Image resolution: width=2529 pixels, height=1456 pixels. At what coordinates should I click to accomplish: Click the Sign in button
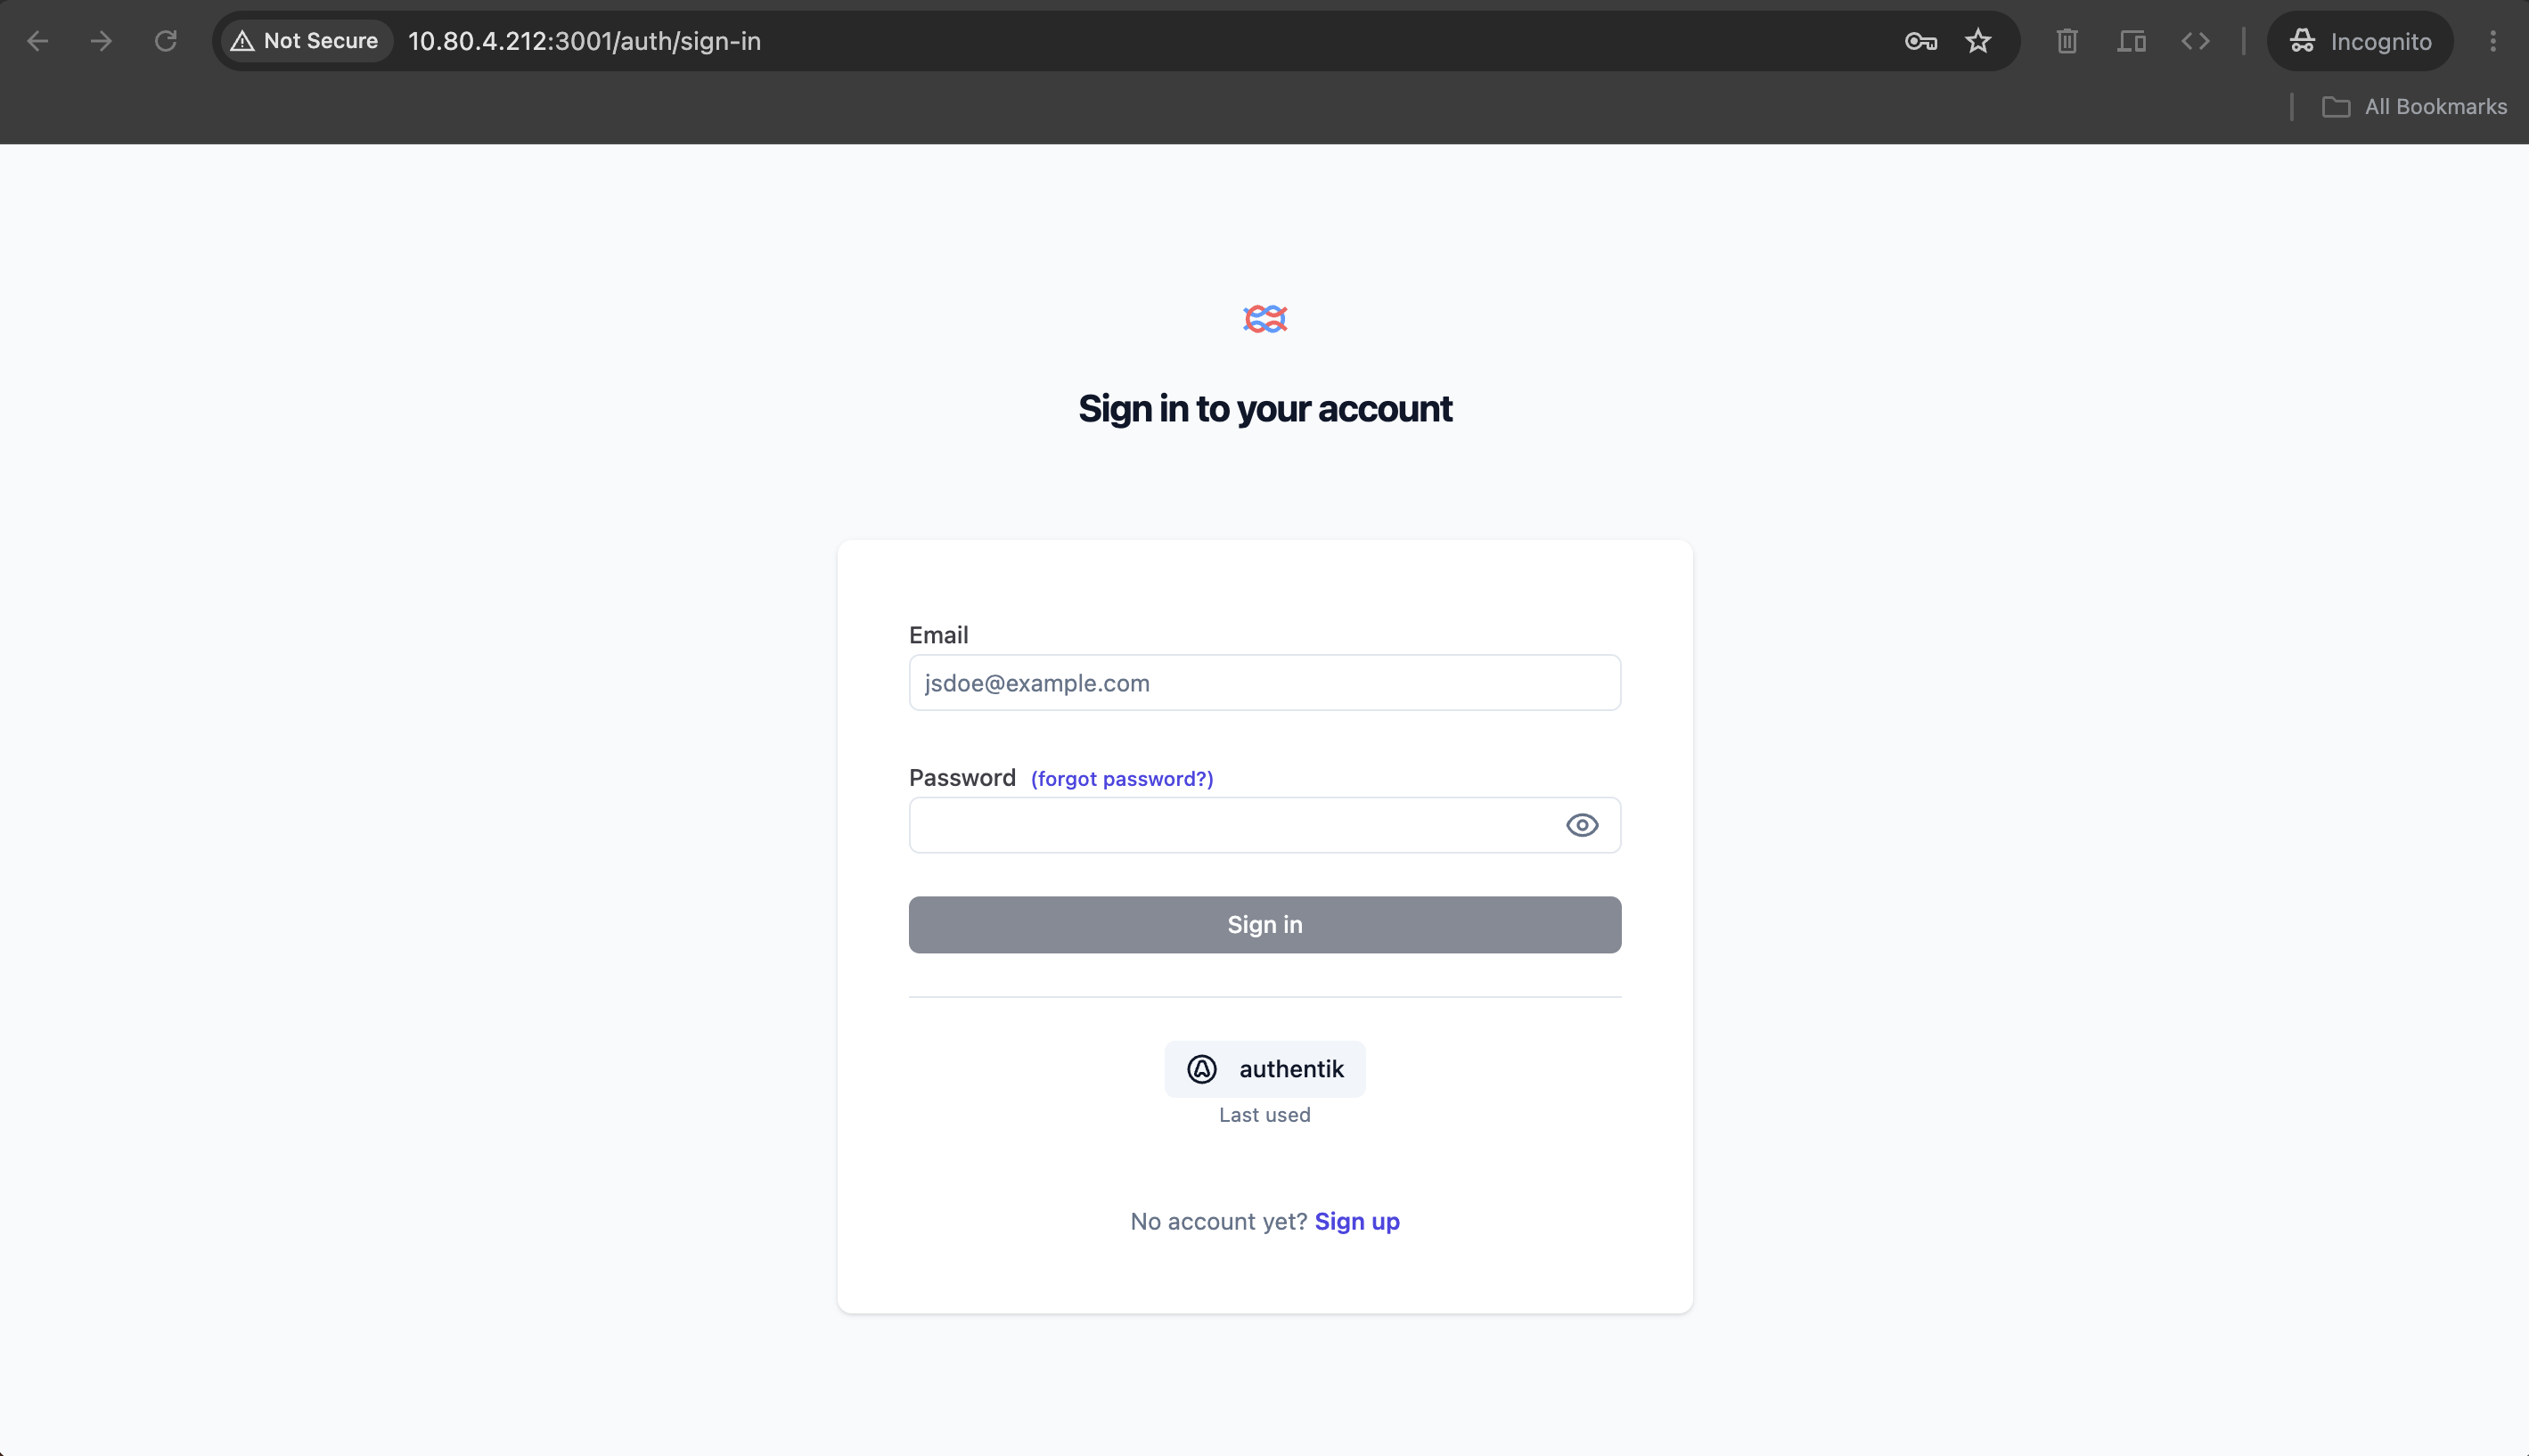[x=1265, y=925]
